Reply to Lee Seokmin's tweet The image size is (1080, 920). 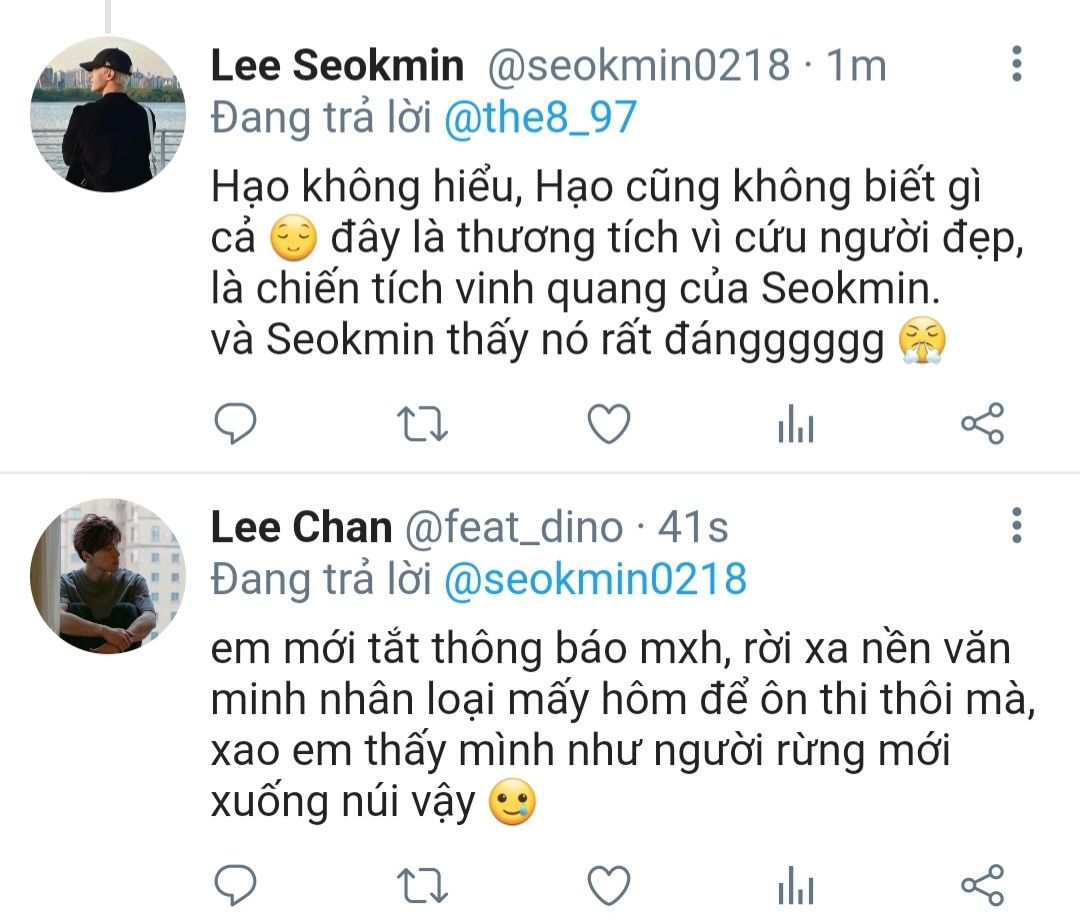pyautogui.click(x=236, y=422)
